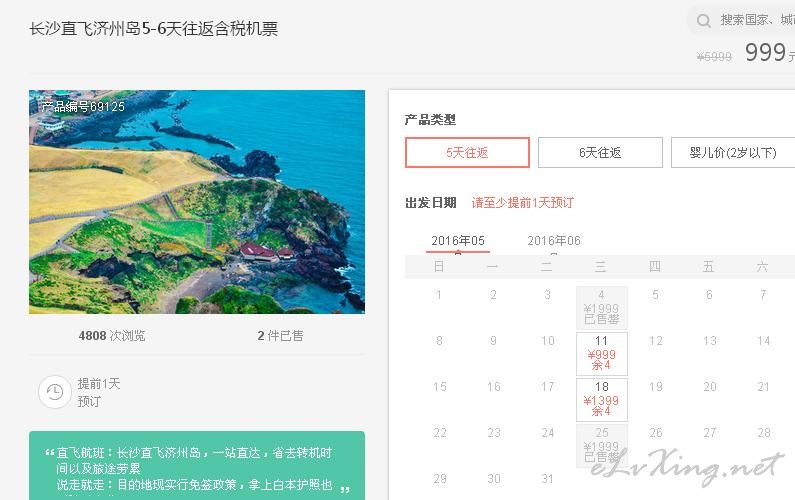Click the 999 price value
This screenshot has height=500, width=795.
tap(765, 52)
